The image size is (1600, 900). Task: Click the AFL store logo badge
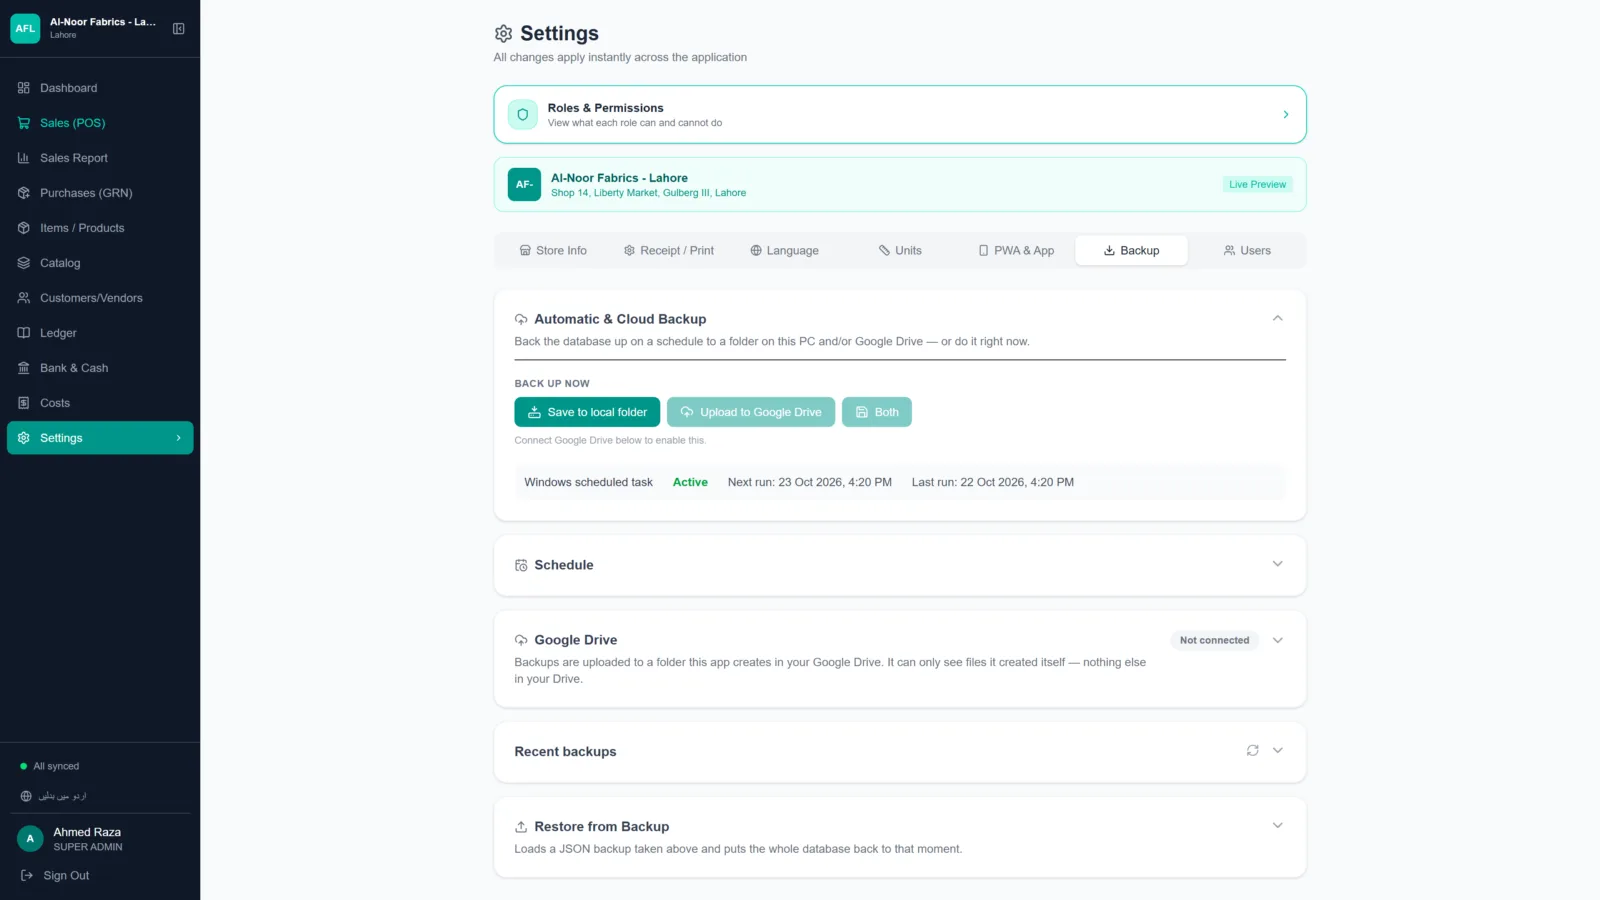[25, 29]
